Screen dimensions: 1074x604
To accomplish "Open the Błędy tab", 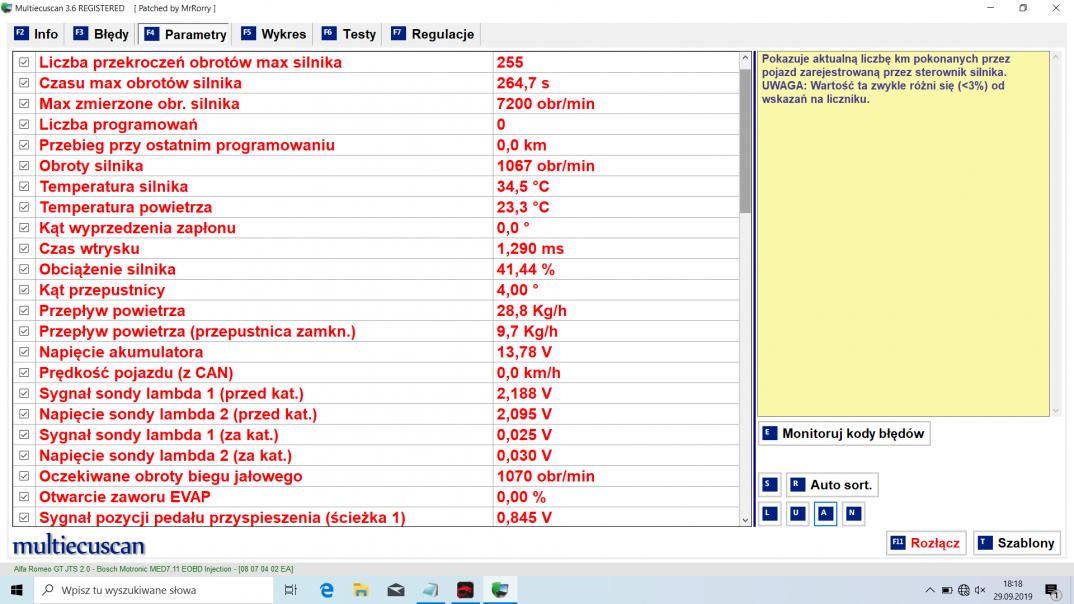I will pyautogui.click(x=101, y=34).
